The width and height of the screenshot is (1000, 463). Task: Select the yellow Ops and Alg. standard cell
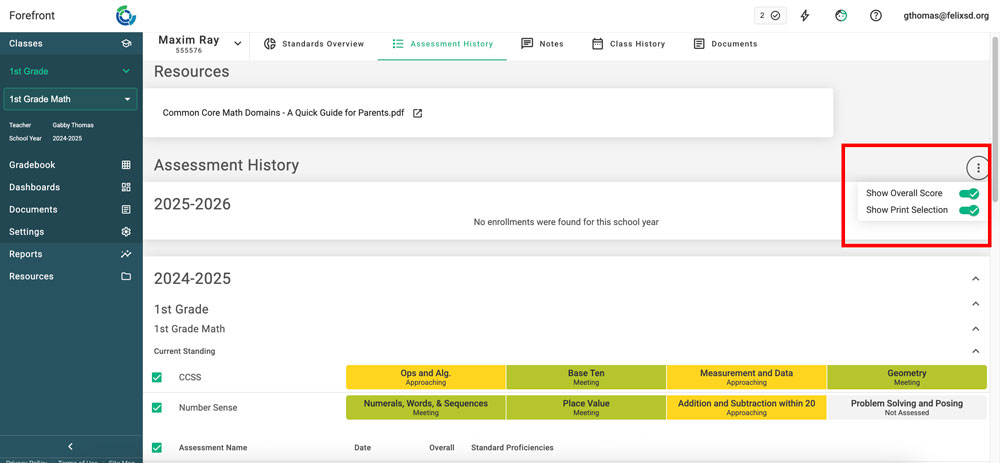425,377
